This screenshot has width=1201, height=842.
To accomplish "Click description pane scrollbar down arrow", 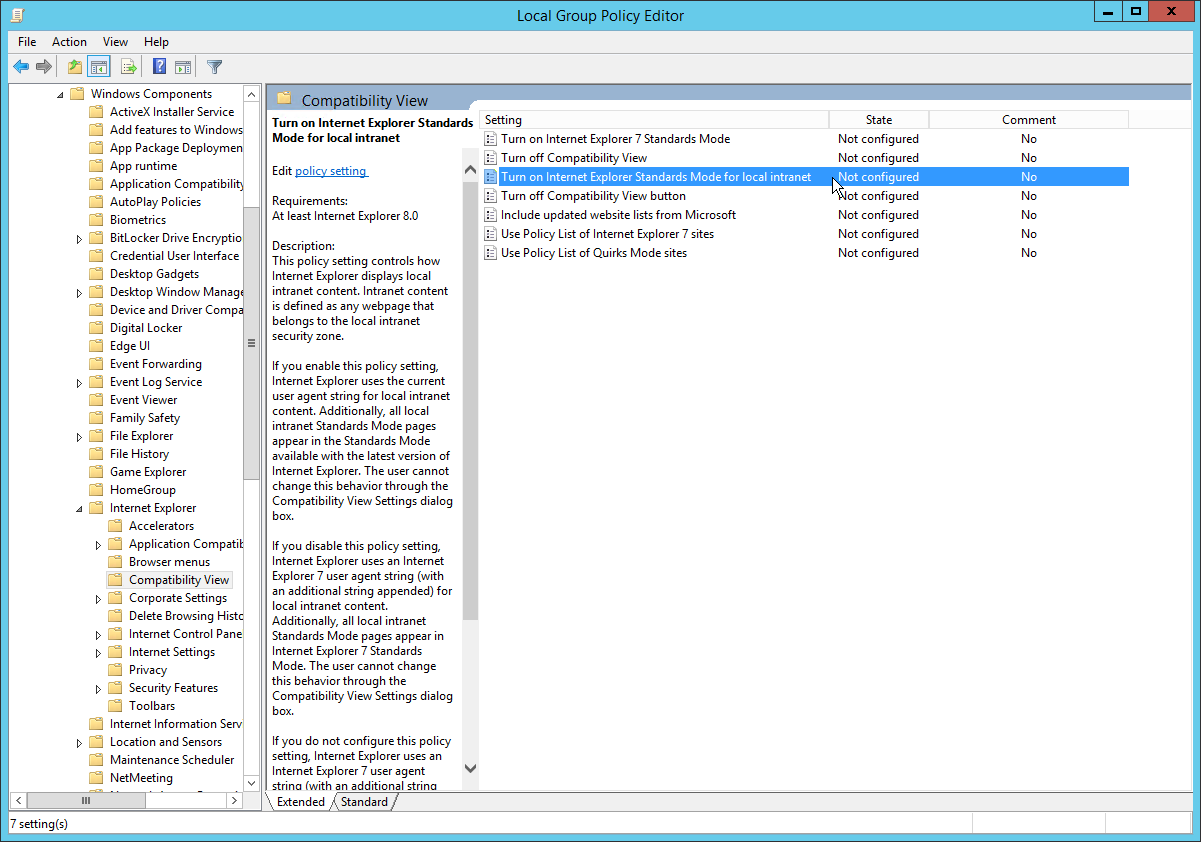I will point(470,769).
